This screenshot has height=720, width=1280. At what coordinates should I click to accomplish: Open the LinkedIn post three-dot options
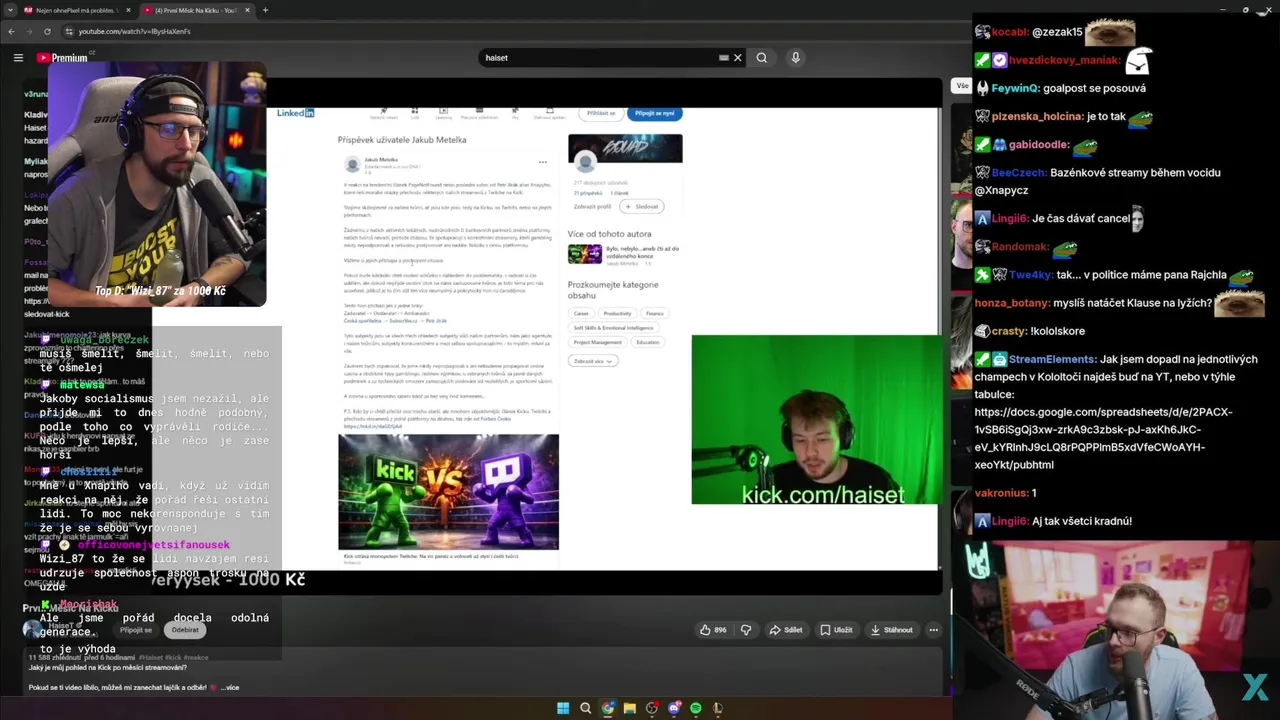(543, 162)
